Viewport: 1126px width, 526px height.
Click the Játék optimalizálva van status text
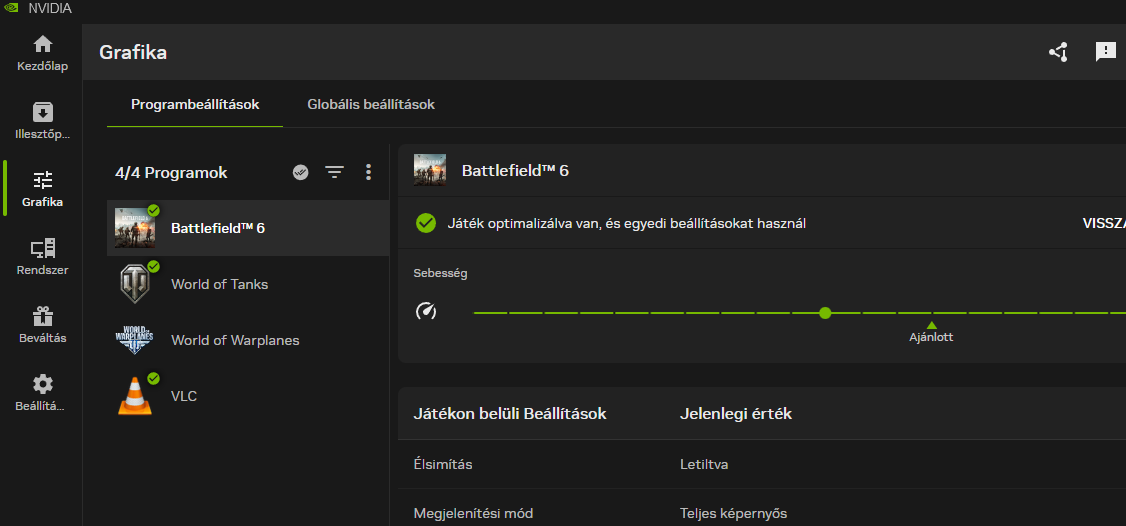click(626, 223)
